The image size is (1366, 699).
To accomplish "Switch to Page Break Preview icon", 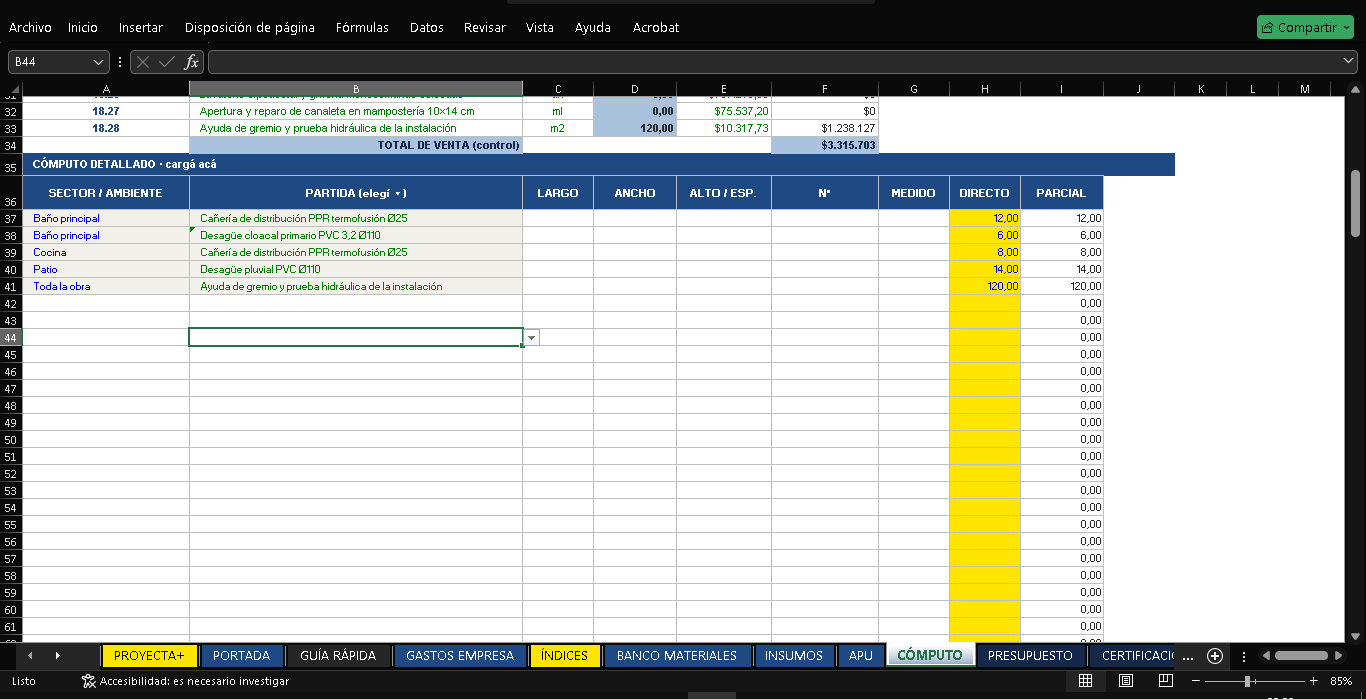I will [x=1166, y=681].
